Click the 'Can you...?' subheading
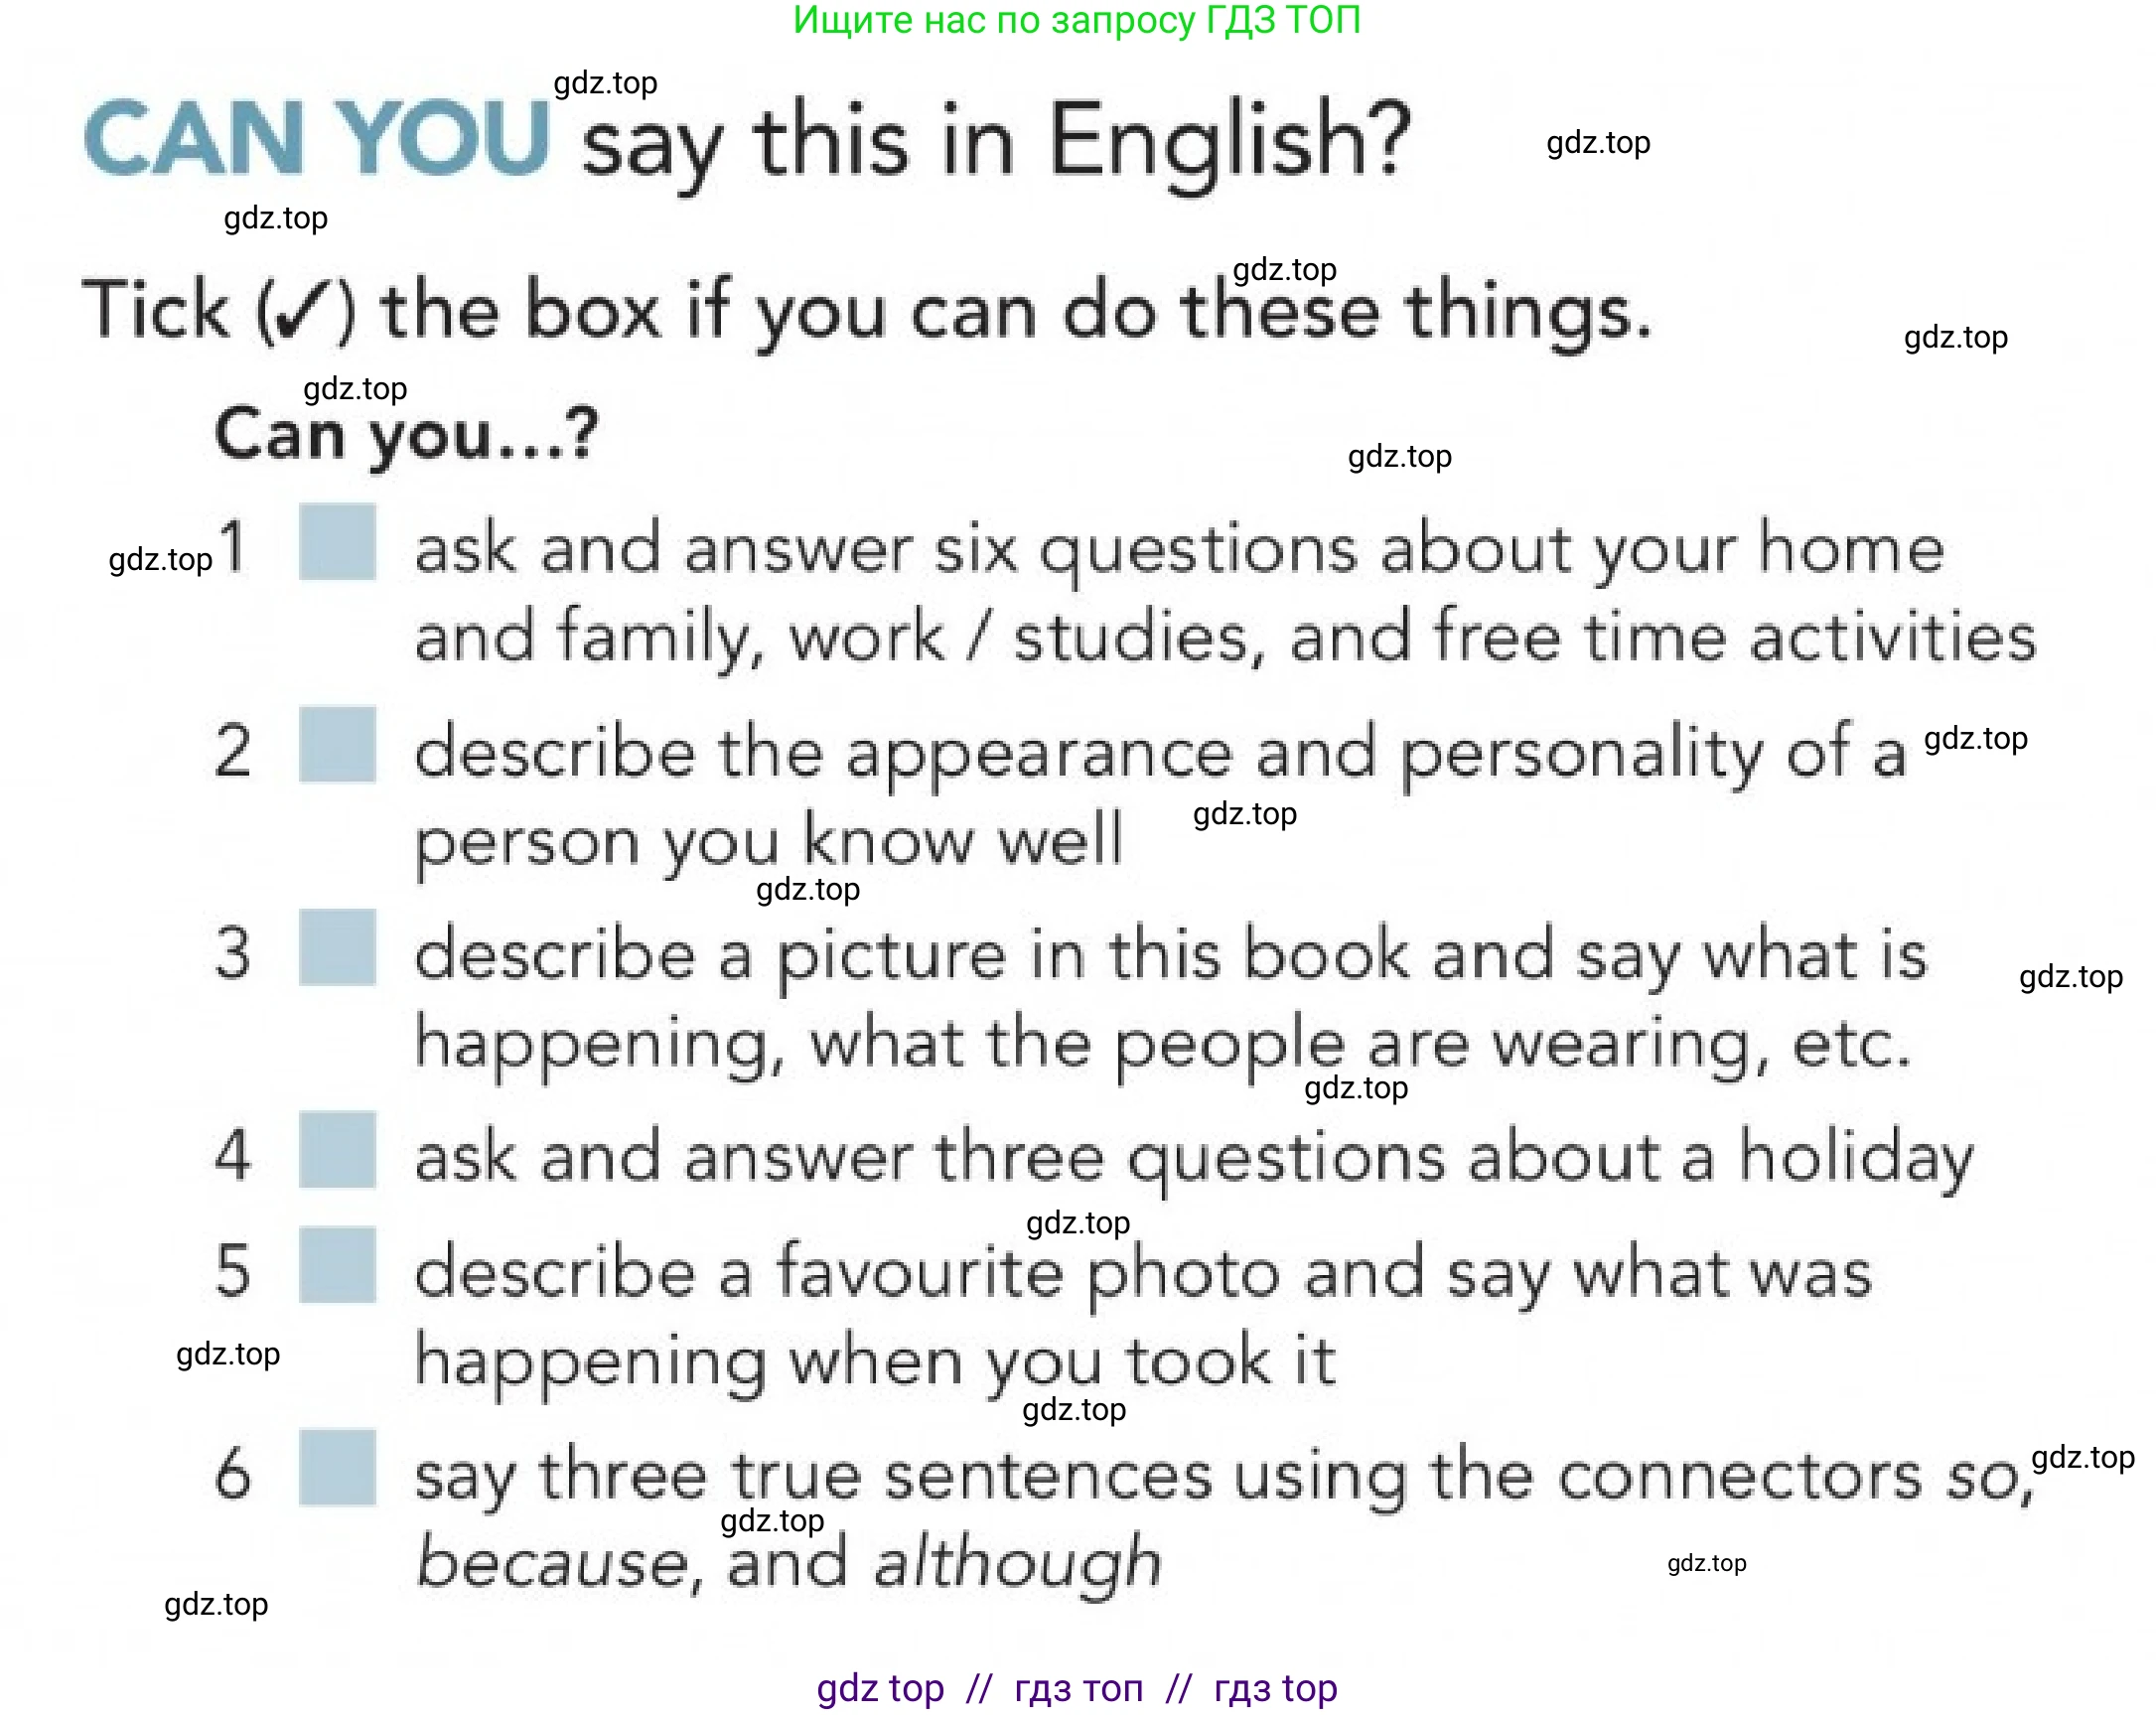The image size is (2156, 1715). [406, 434]
